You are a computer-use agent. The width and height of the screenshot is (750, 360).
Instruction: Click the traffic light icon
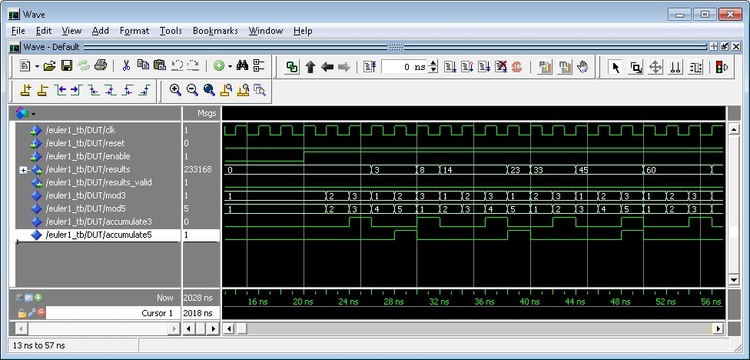tap(721, 67)
